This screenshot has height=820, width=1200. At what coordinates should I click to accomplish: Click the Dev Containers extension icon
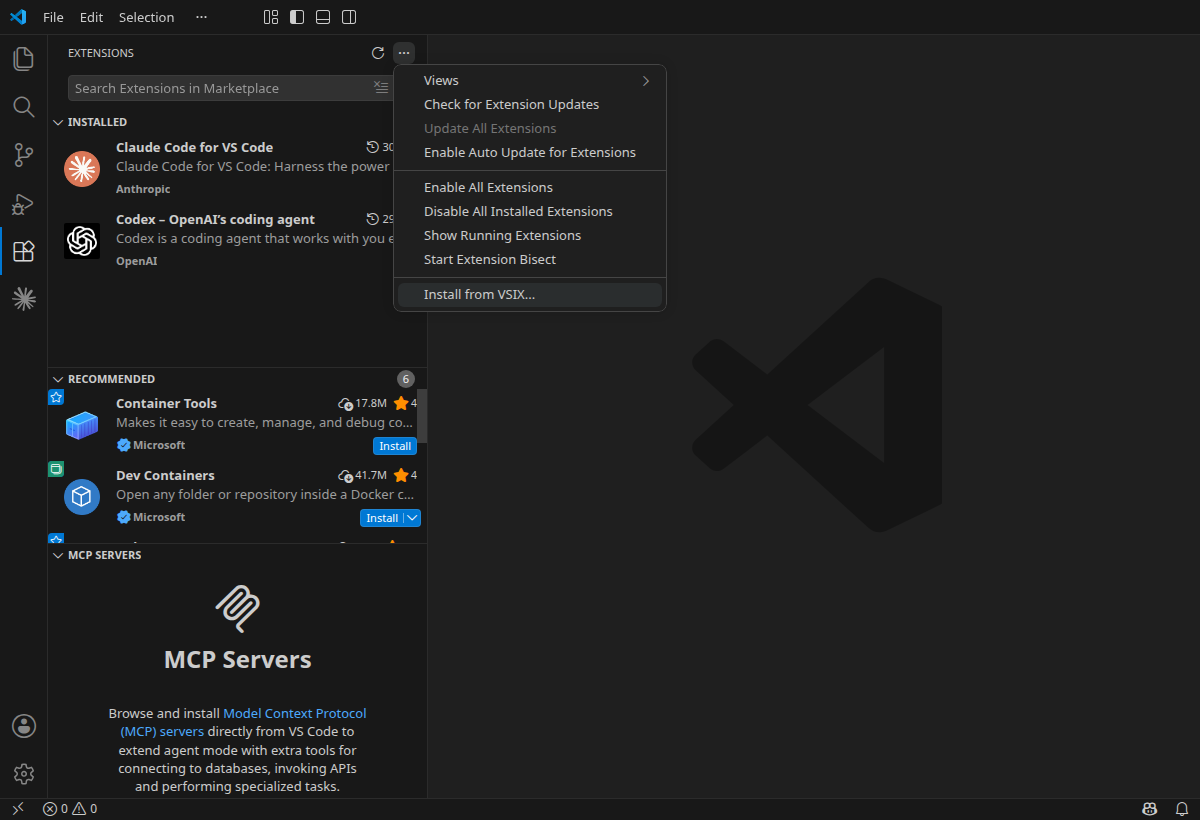point(82,497)
